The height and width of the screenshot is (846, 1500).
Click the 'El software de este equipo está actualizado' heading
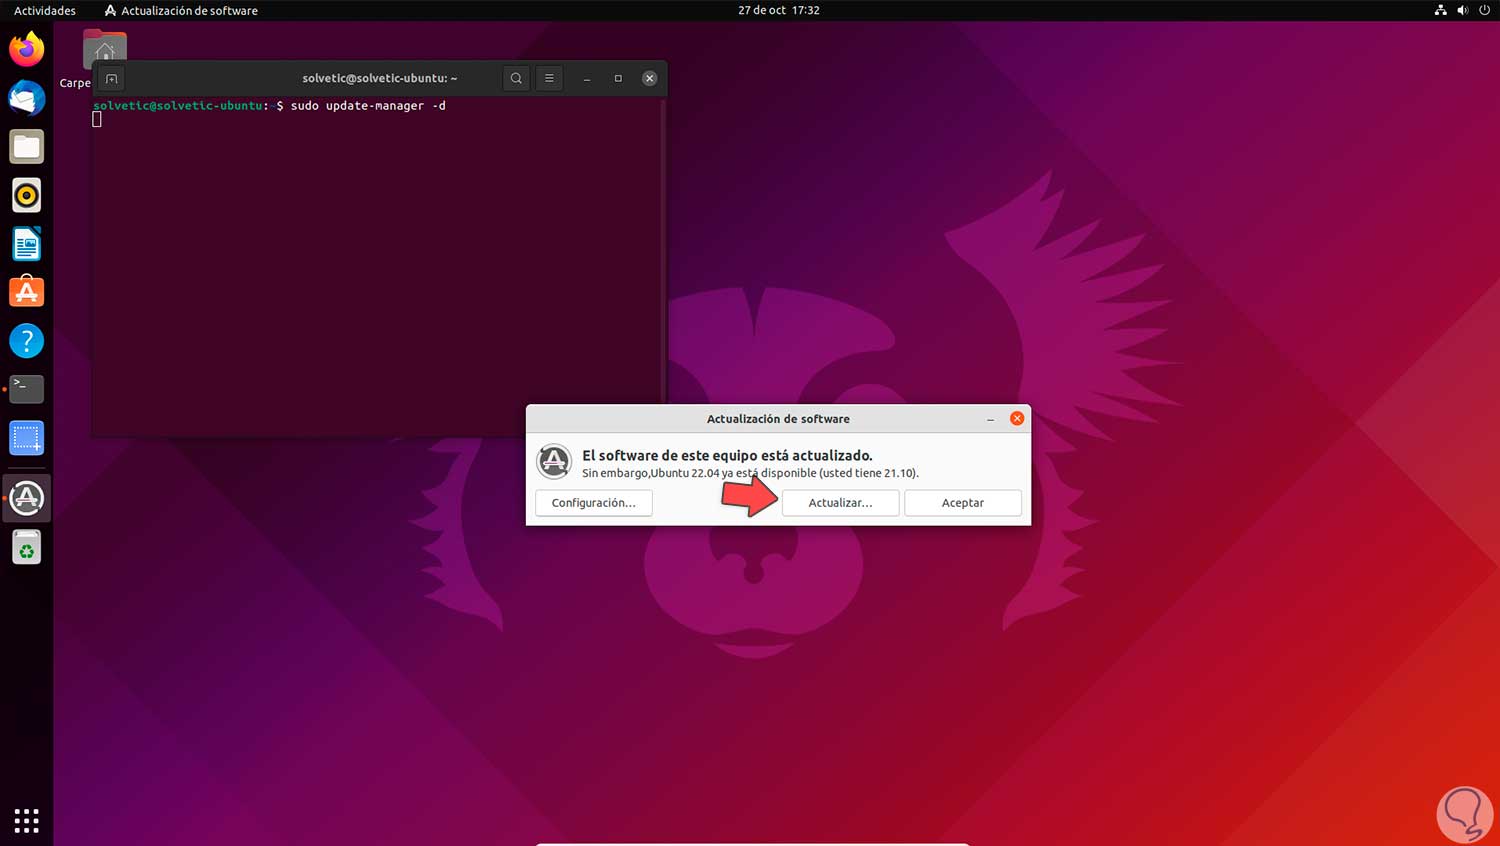(727, 456)
